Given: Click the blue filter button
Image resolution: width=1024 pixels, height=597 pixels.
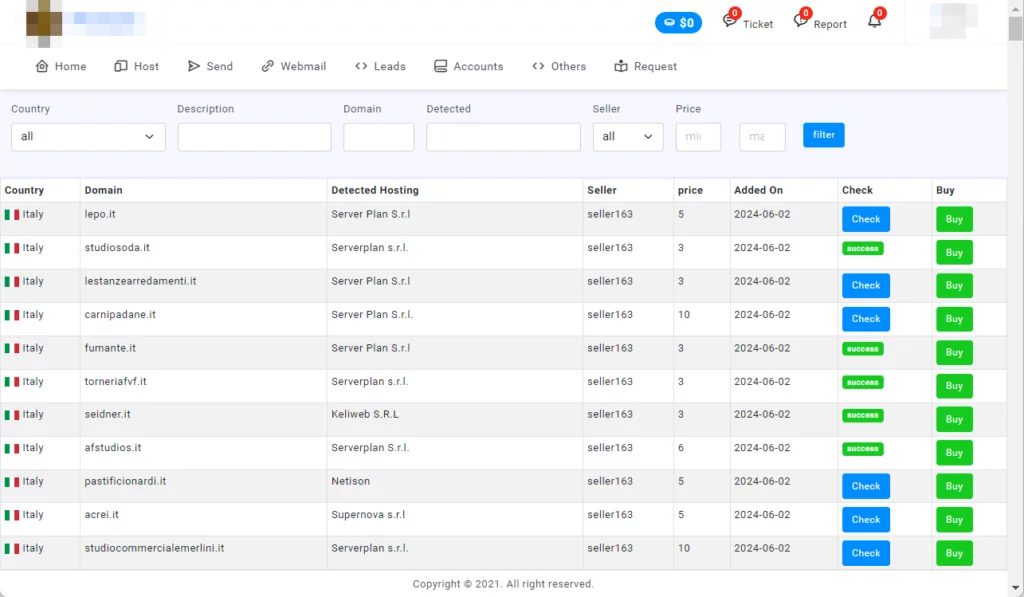Looking at the screenshot, I should click(823, 135).
